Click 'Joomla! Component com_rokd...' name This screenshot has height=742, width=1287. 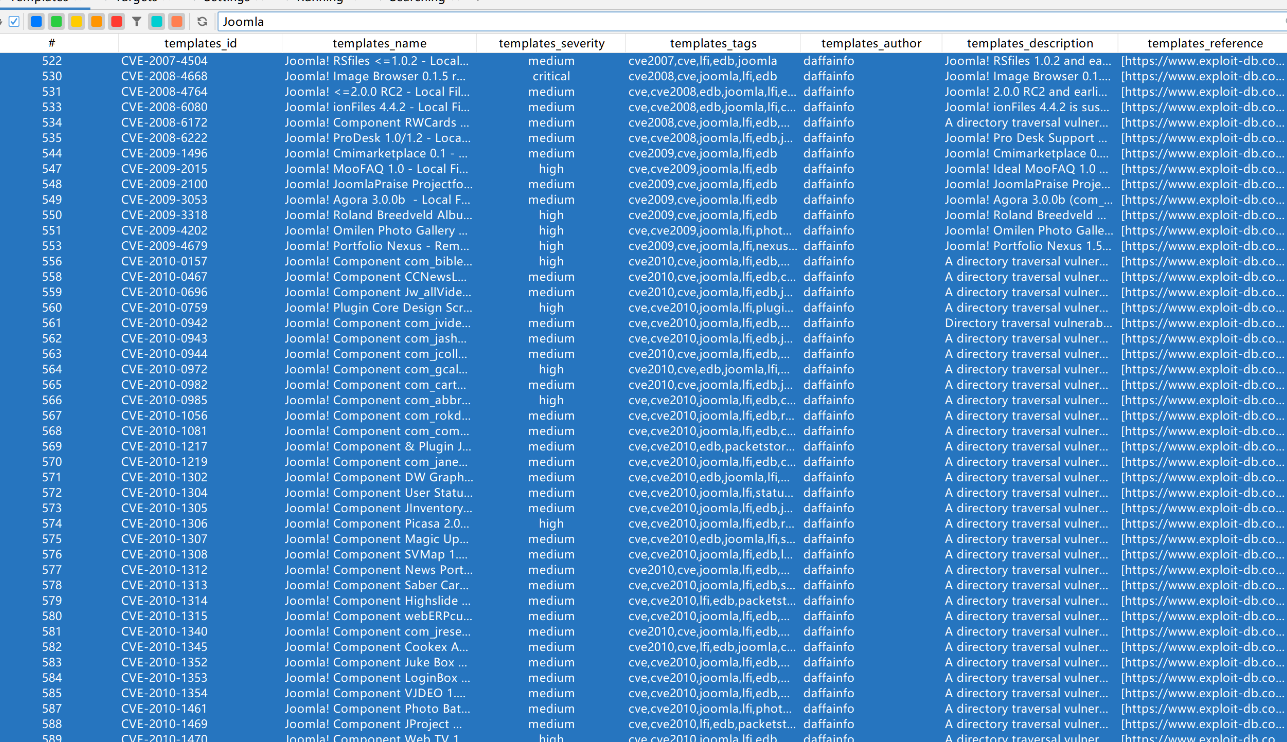(x=377, y=416)
